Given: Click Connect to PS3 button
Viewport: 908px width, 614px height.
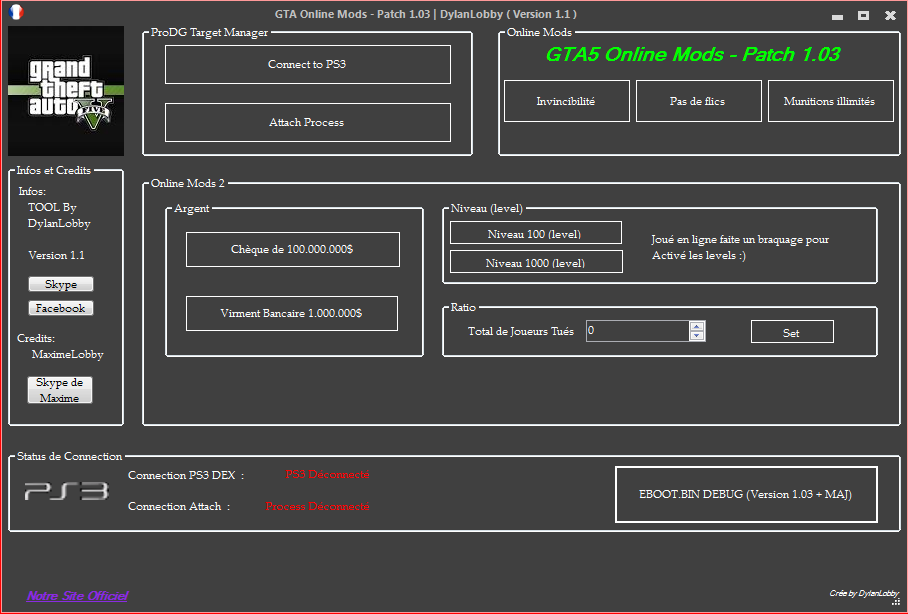Looking at the screenshot, I should click(x=307, y=64).
